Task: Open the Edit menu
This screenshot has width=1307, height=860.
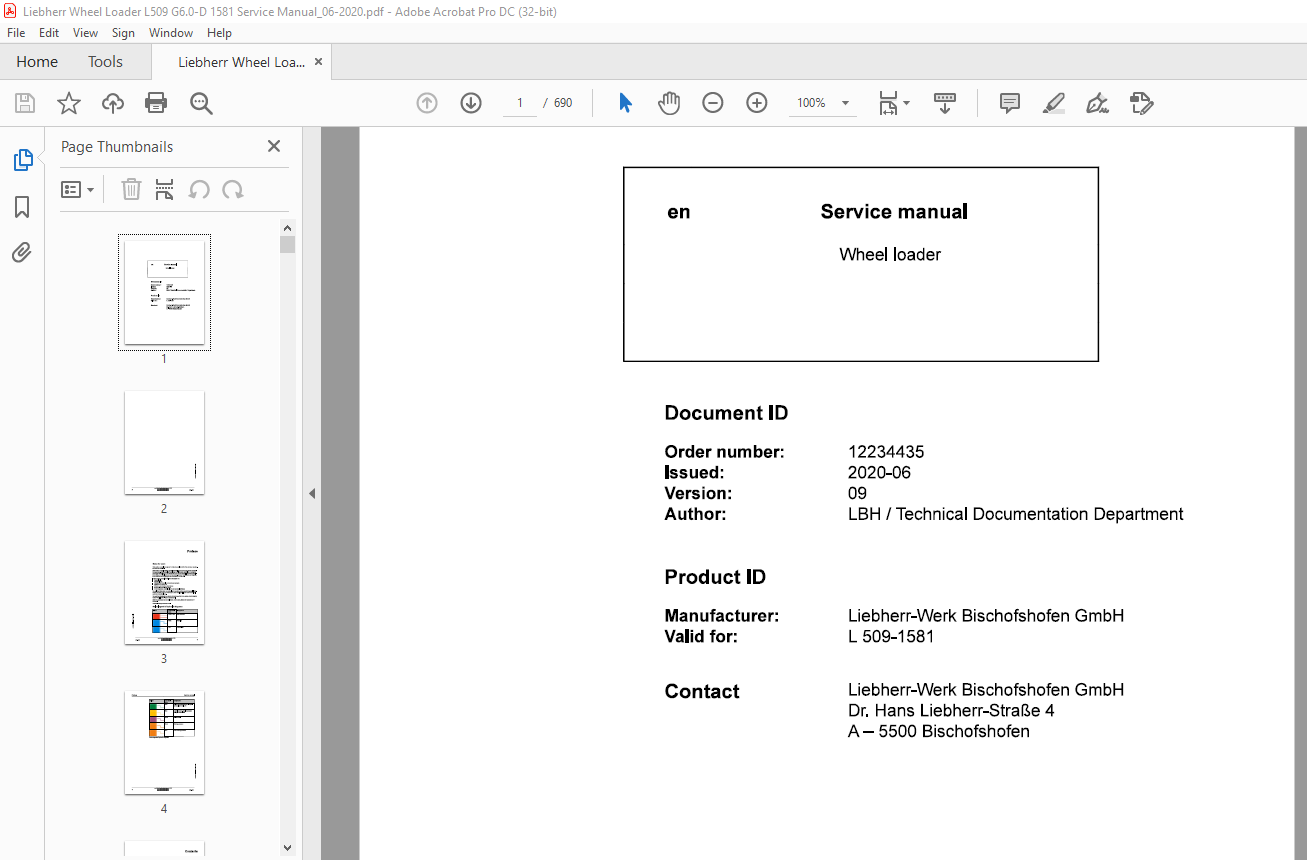Action: click(49, 33)
